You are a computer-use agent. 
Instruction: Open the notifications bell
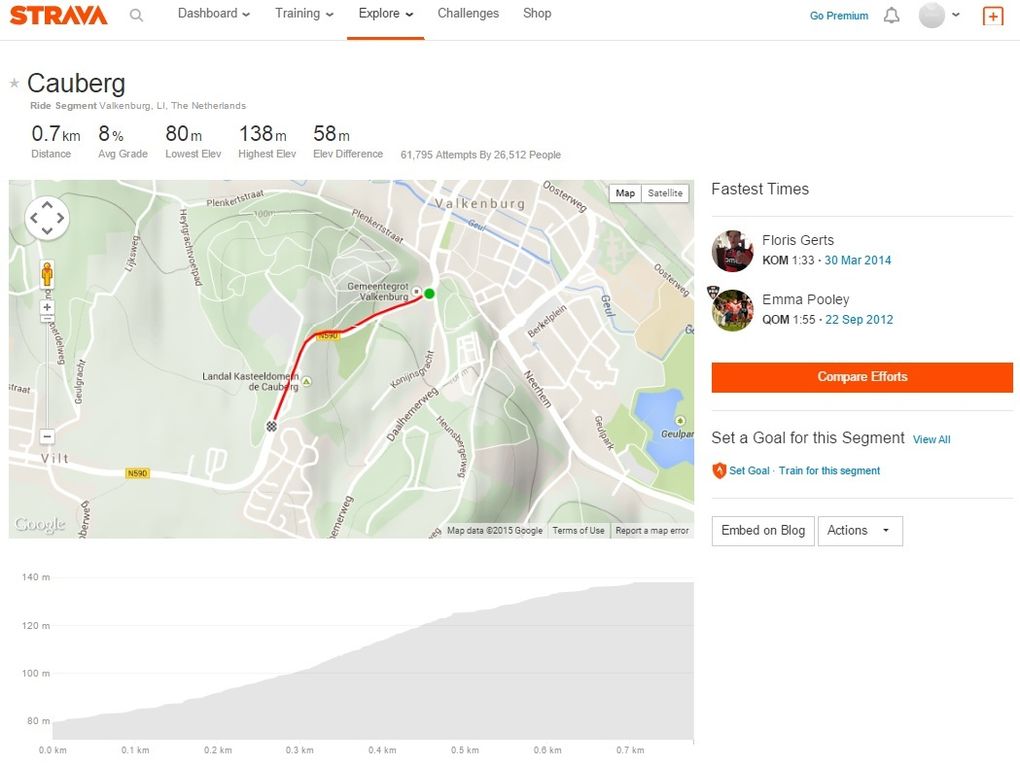[x=891, y=16]
